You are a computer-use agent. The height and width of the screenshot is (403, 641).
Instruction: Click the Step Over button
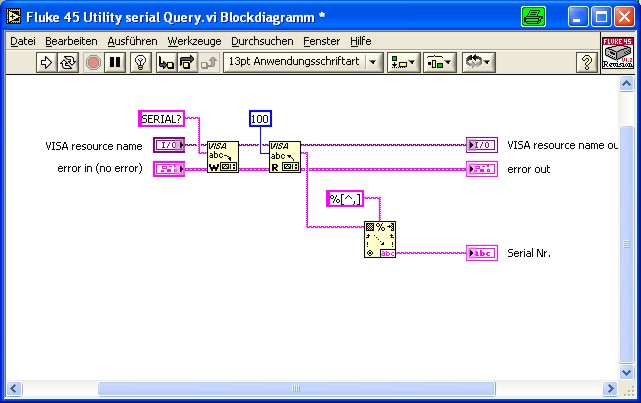[187, 63]
